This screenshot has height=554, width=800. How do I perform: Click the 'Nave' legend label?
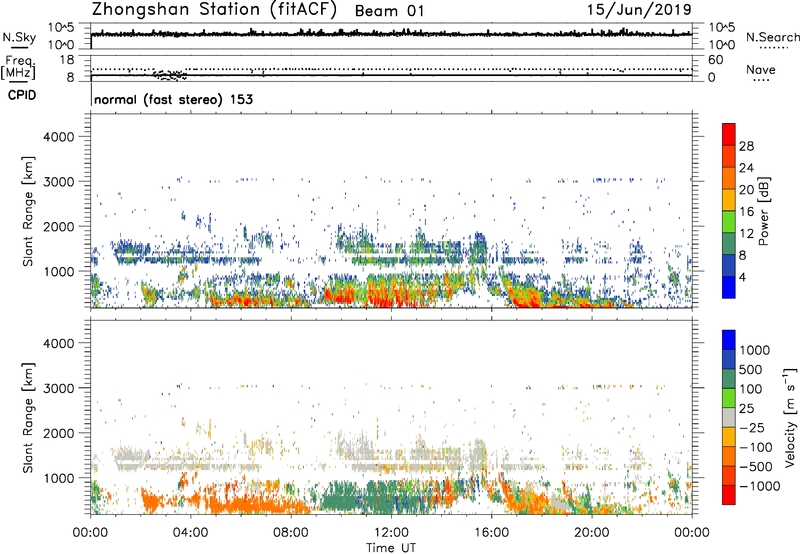pos(761,69)
